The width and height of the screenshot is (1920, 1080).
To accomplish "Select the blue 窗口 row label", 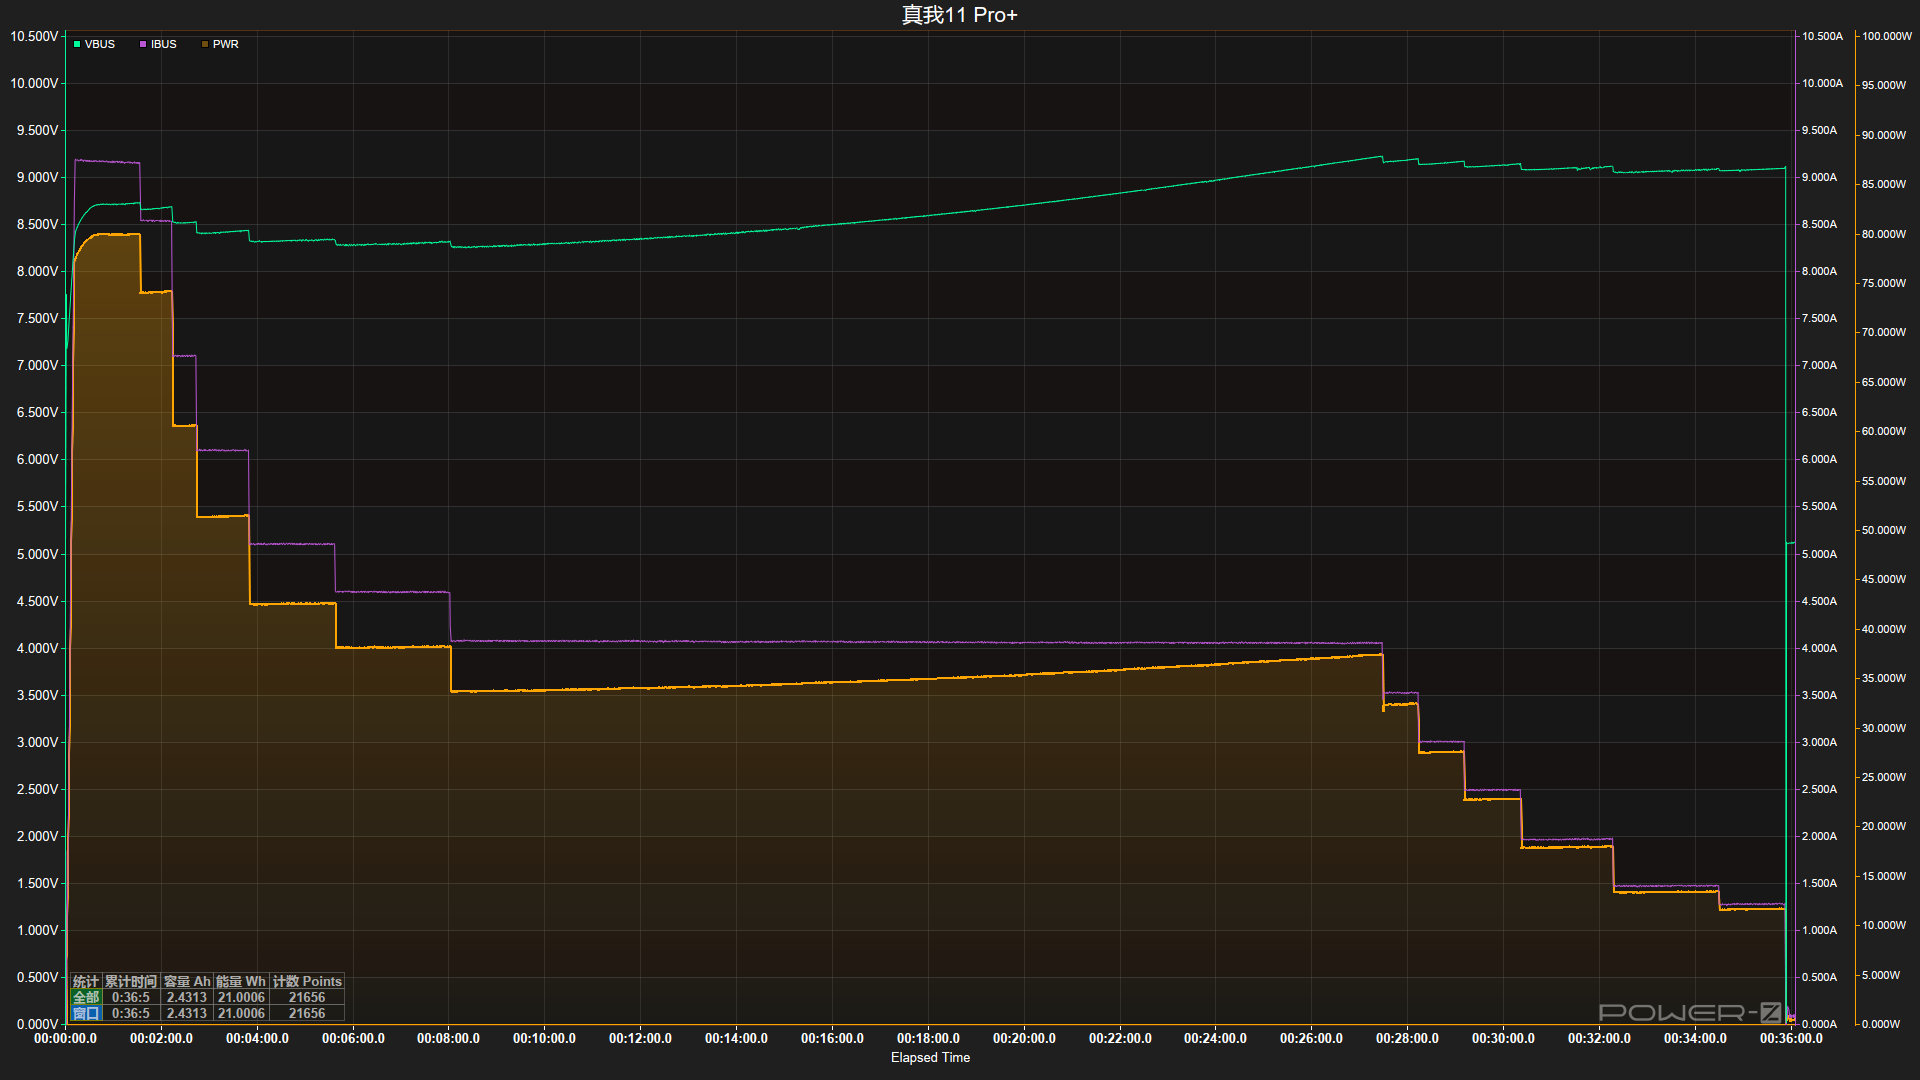I will click(x=86, y=1013).
